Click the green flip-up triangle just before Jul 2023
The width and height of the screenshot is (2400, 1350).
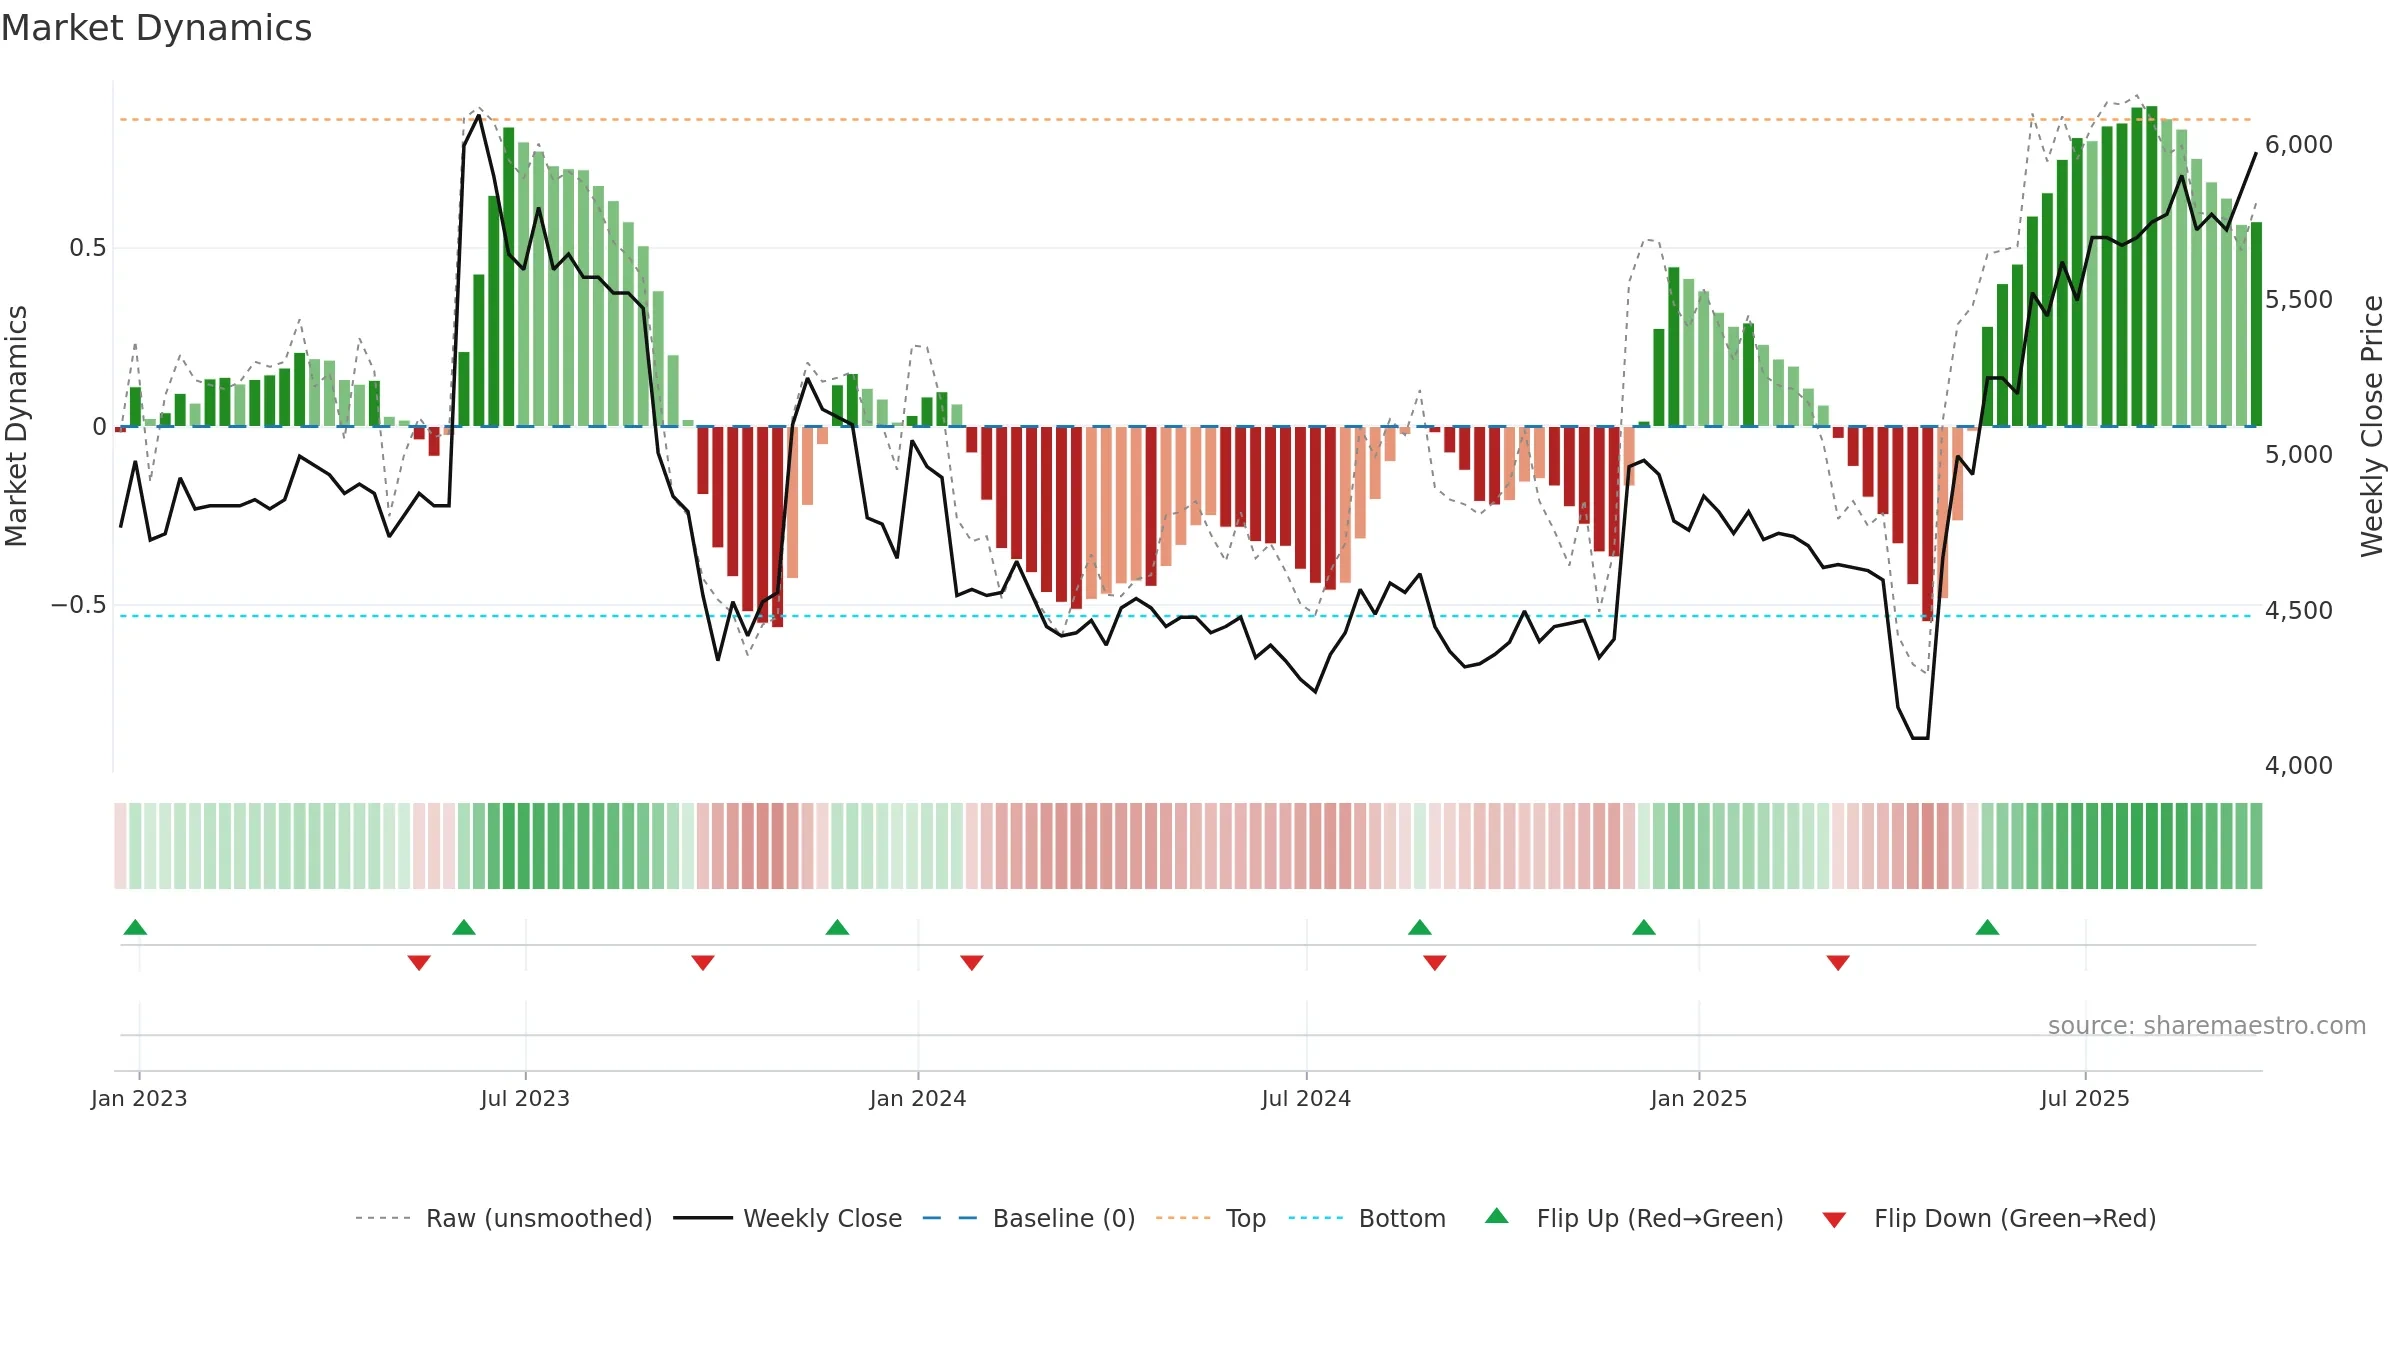[464, 927]
